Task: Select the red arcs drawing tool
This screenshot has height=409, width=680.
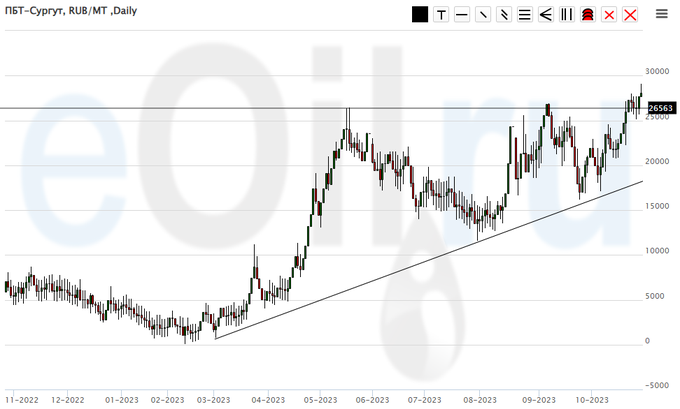Action: (588, 15)
